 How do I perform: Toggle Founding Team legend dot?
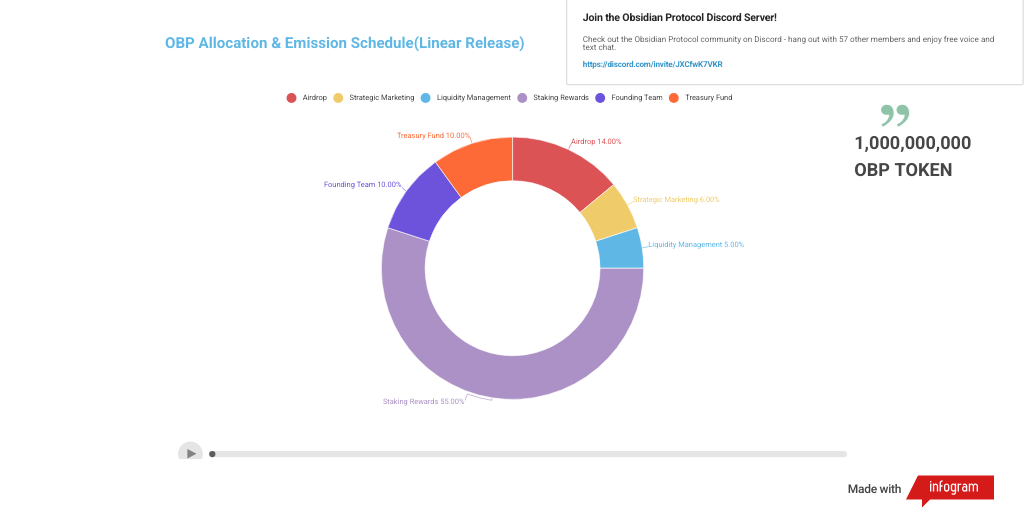pyautogui.click(x=600, y=98)
